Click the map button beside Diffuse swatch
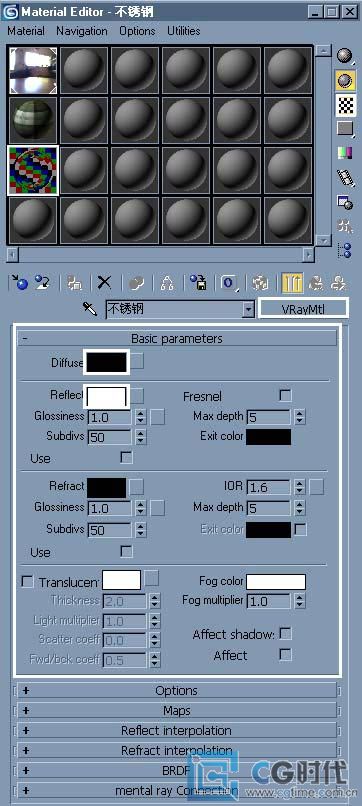This screenshot has width=362, height=806. pos(137,361)
